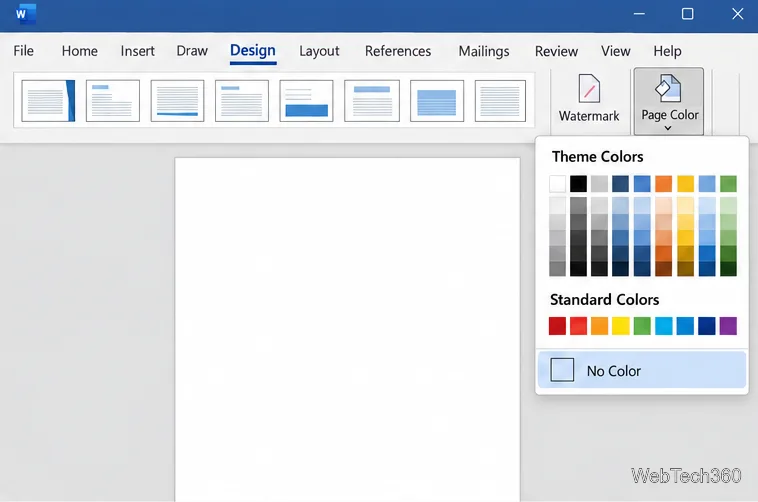Pick light blue theme color in top row

[707, 184]
